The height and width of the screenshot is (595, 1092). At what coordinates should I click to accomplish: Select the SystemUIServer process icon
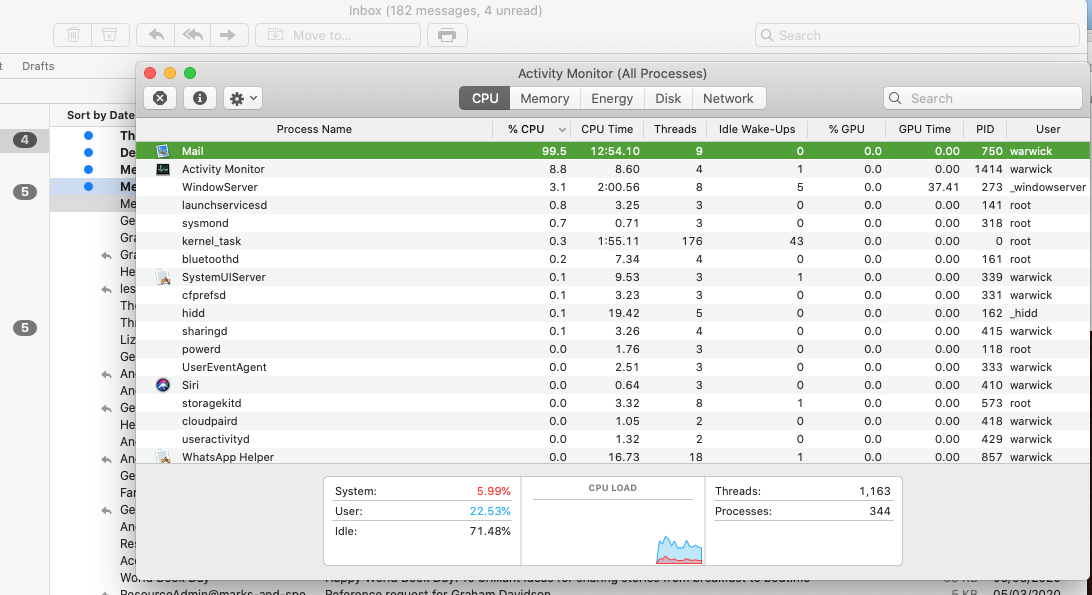click(163, 277)
